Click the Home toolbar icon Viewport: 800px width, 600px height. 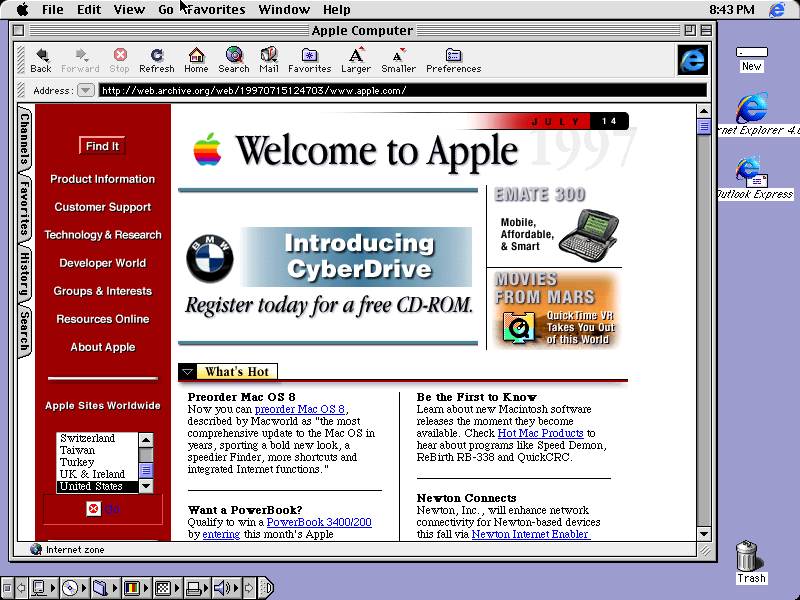(x=196, y=61)
